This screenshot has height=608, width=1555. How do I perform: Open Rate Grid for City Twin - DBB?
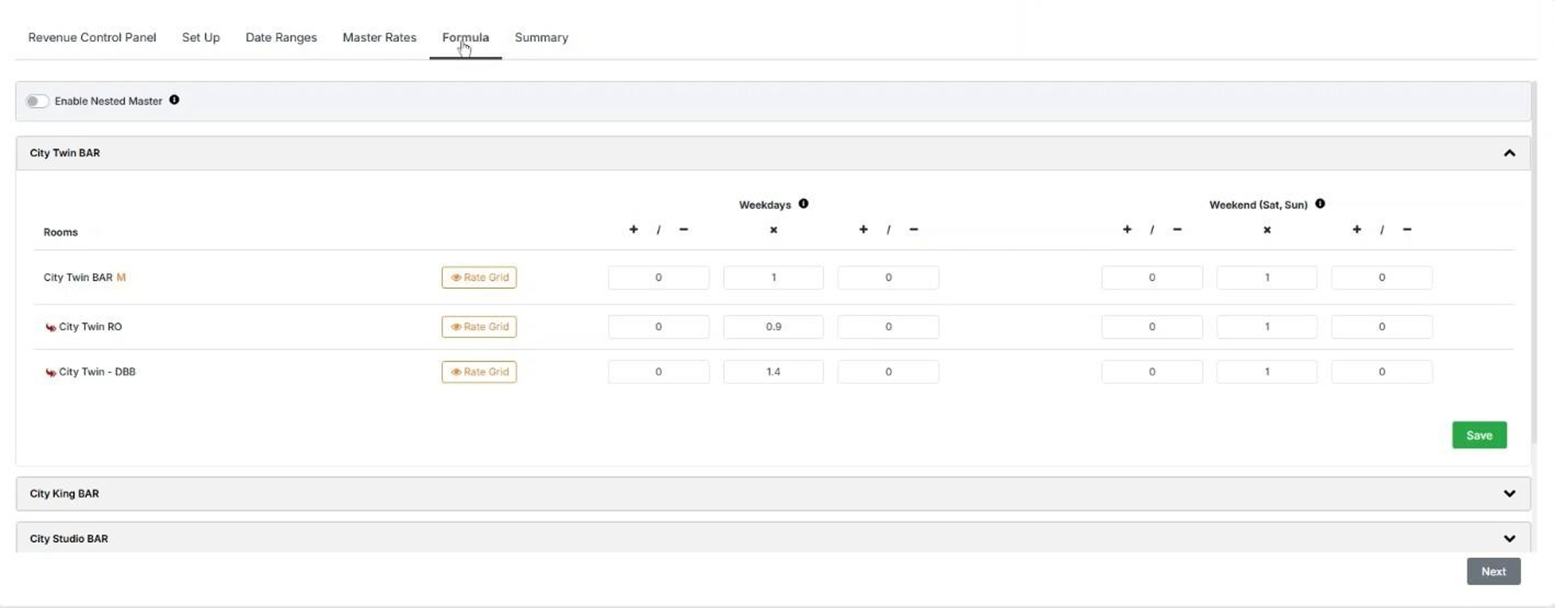coord(479,372)
